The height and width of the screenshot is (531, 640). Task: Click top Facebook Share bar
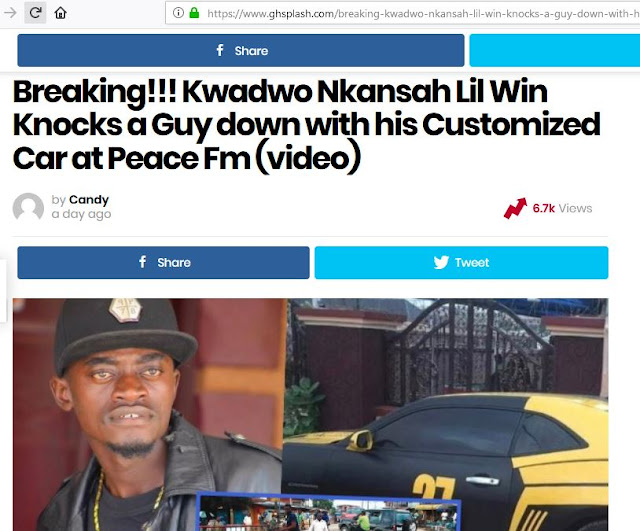pyautogui.click(x=241, y=50)
